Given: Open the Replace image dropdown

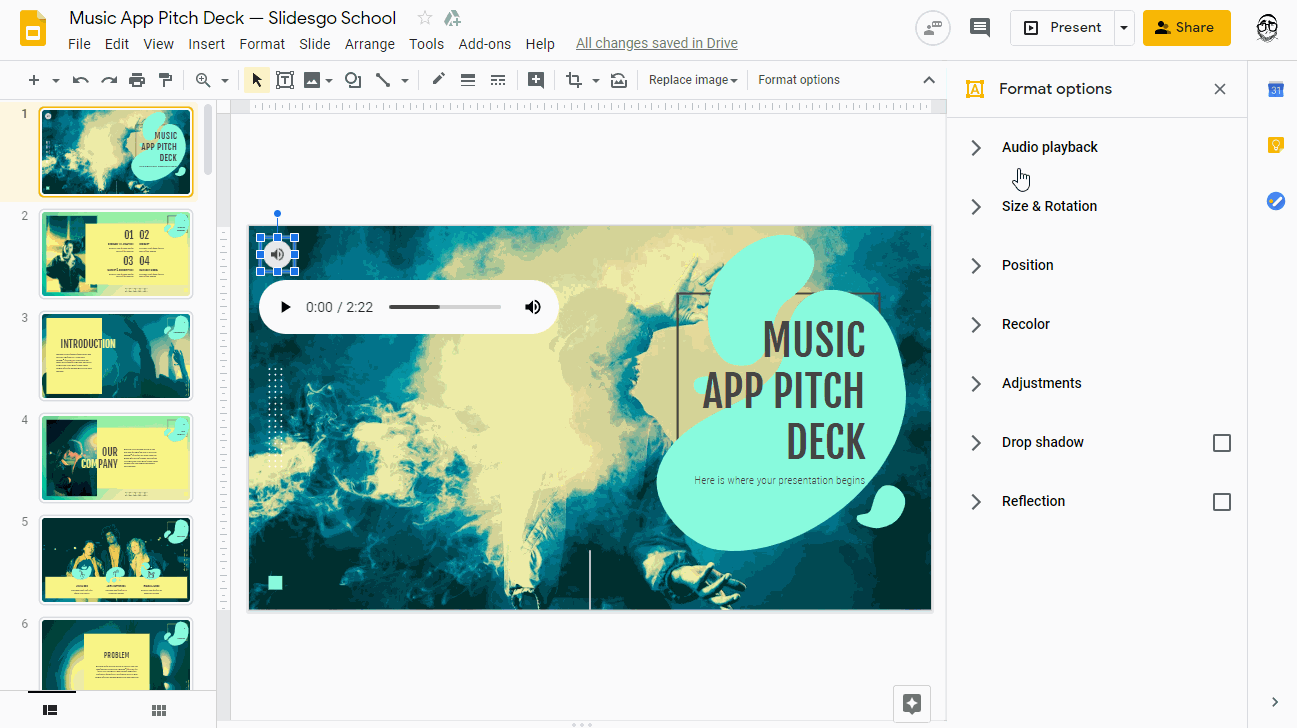Looking at the screenshot, I should coord(692,79).
